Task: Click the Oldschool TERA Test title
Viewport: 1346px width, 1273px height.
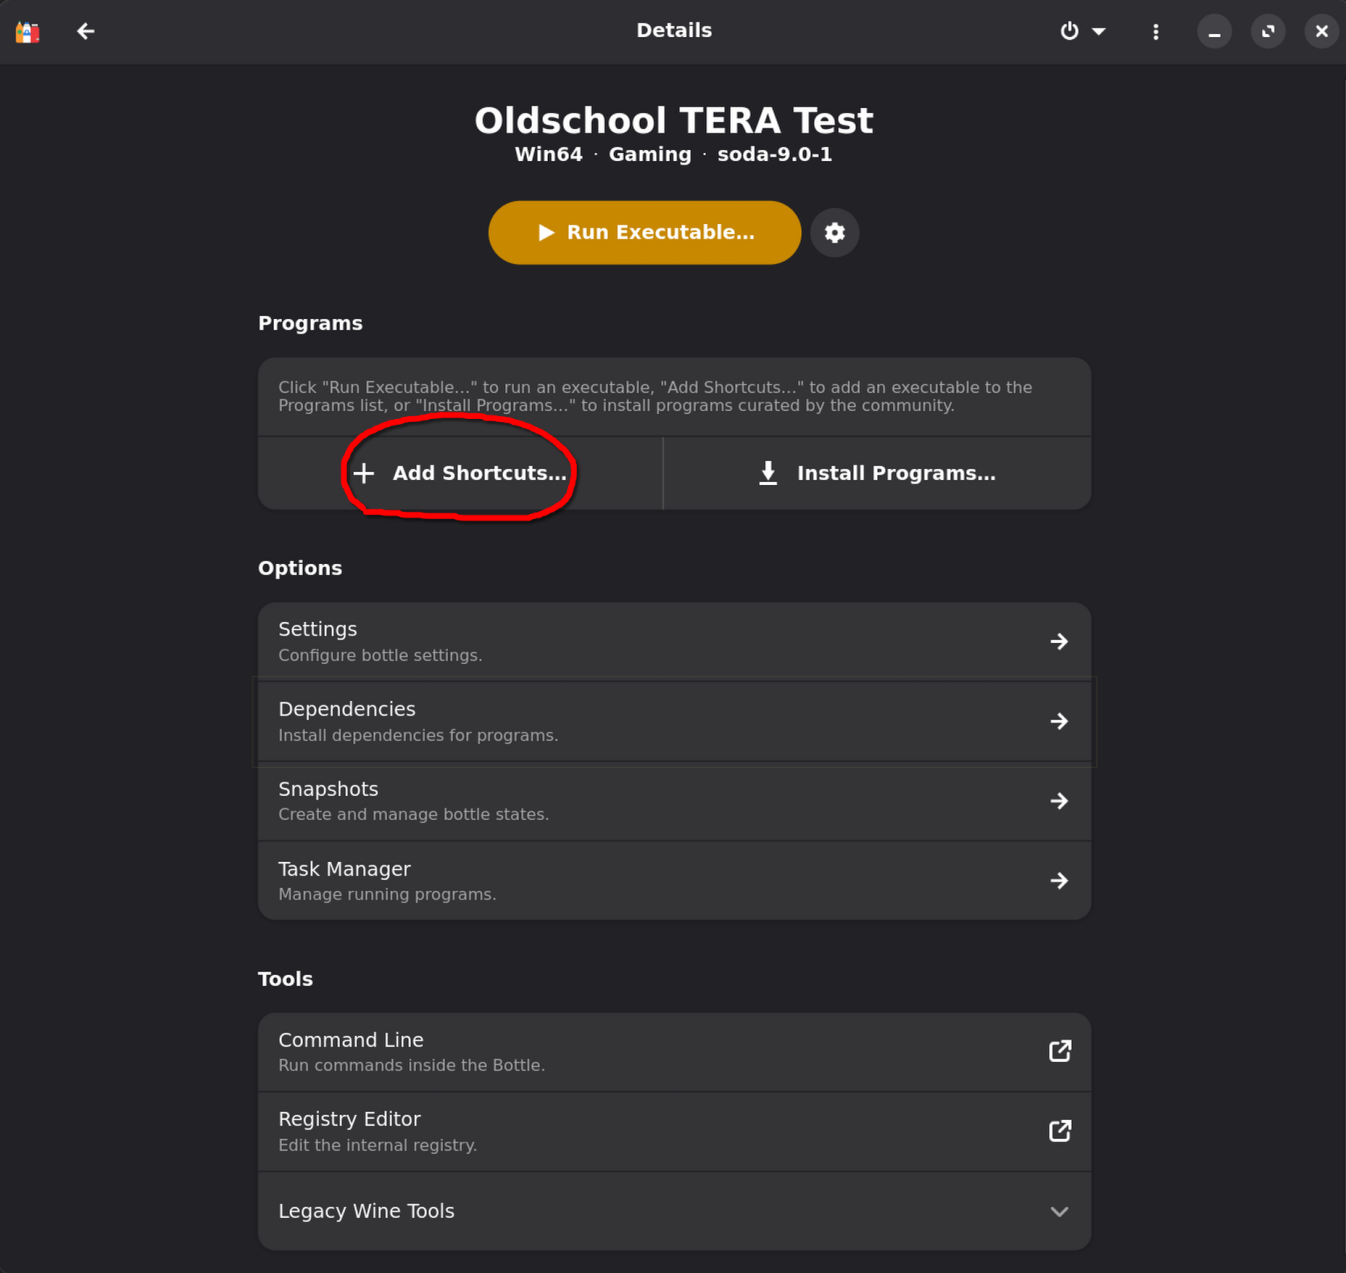Action: click(673, 121)
